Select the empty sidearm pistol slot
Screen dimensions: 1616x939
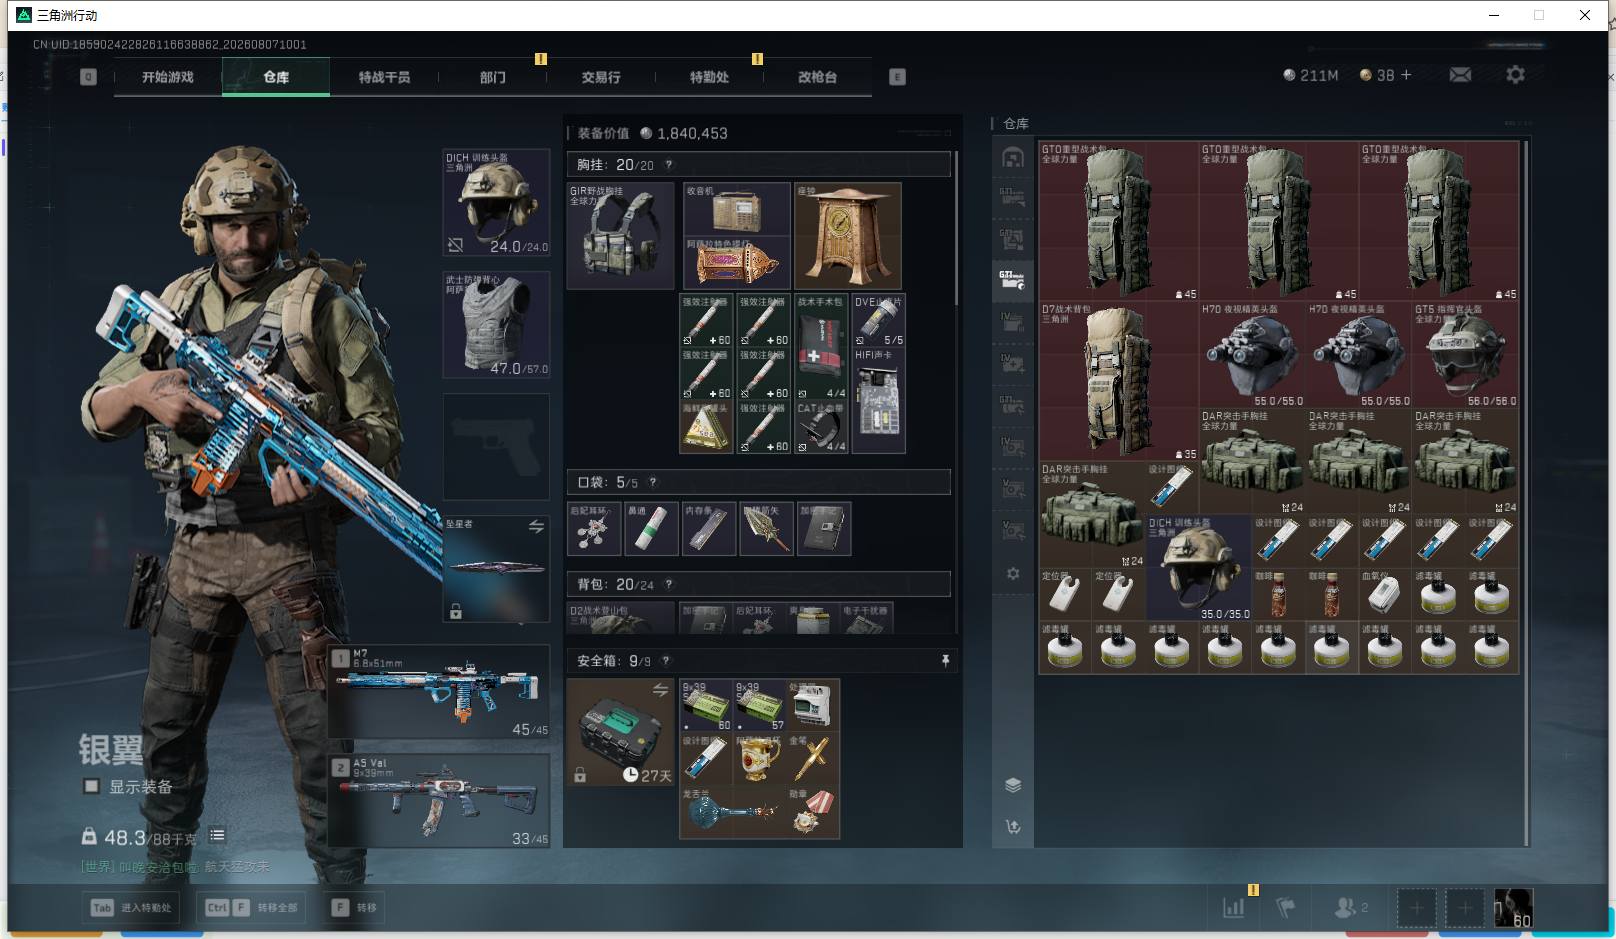[x=496, y=447]
